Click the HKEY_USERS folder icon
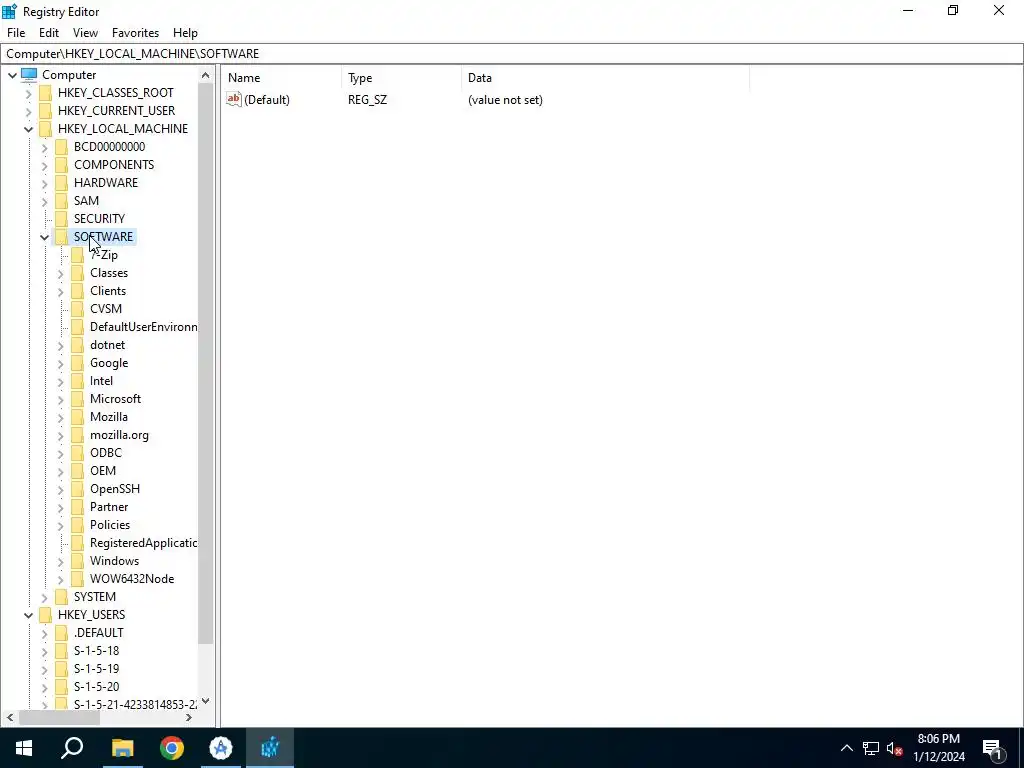 click(45, 615)
